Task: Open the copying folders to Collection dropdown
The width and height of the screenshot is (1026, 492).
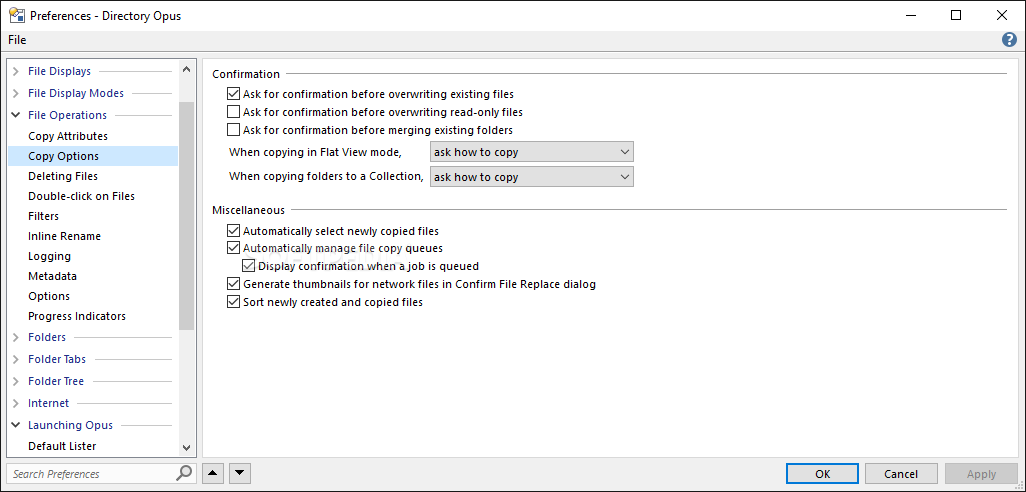Action: [x=531, y=177]
